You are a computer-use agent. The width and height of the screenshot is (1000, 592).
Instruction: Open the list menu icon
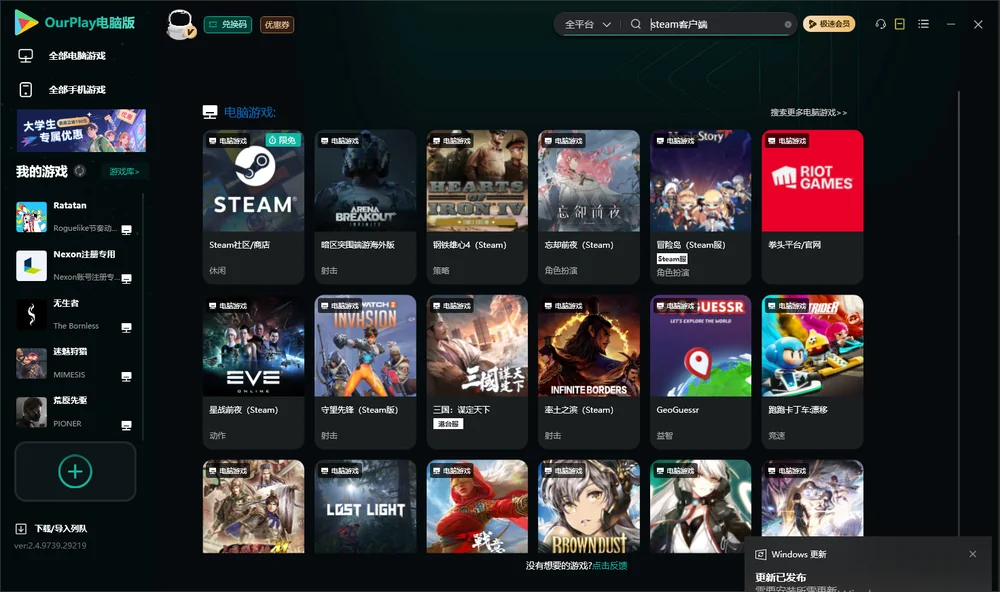[923, 24]
